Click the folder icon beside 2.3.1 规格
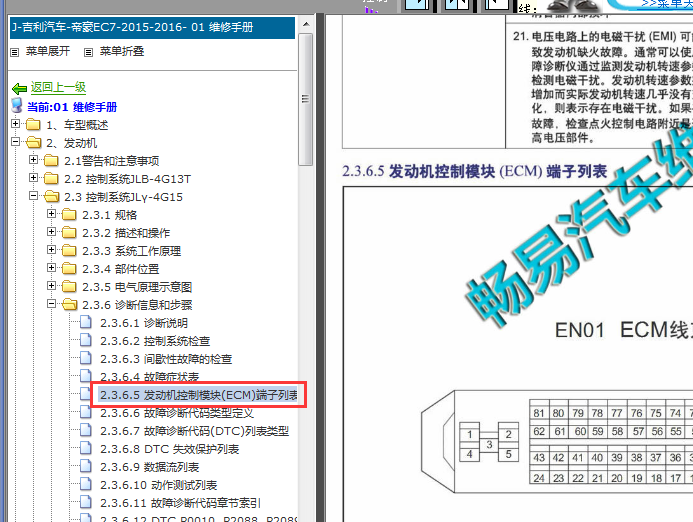This screenshot has height=522, width=693. pos(69,215)
